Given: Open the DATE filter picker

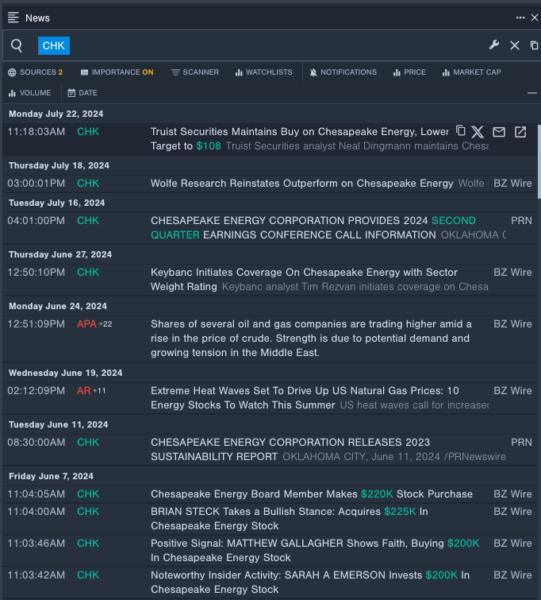Looking at the screenshot, I should [x=82, y=93].
